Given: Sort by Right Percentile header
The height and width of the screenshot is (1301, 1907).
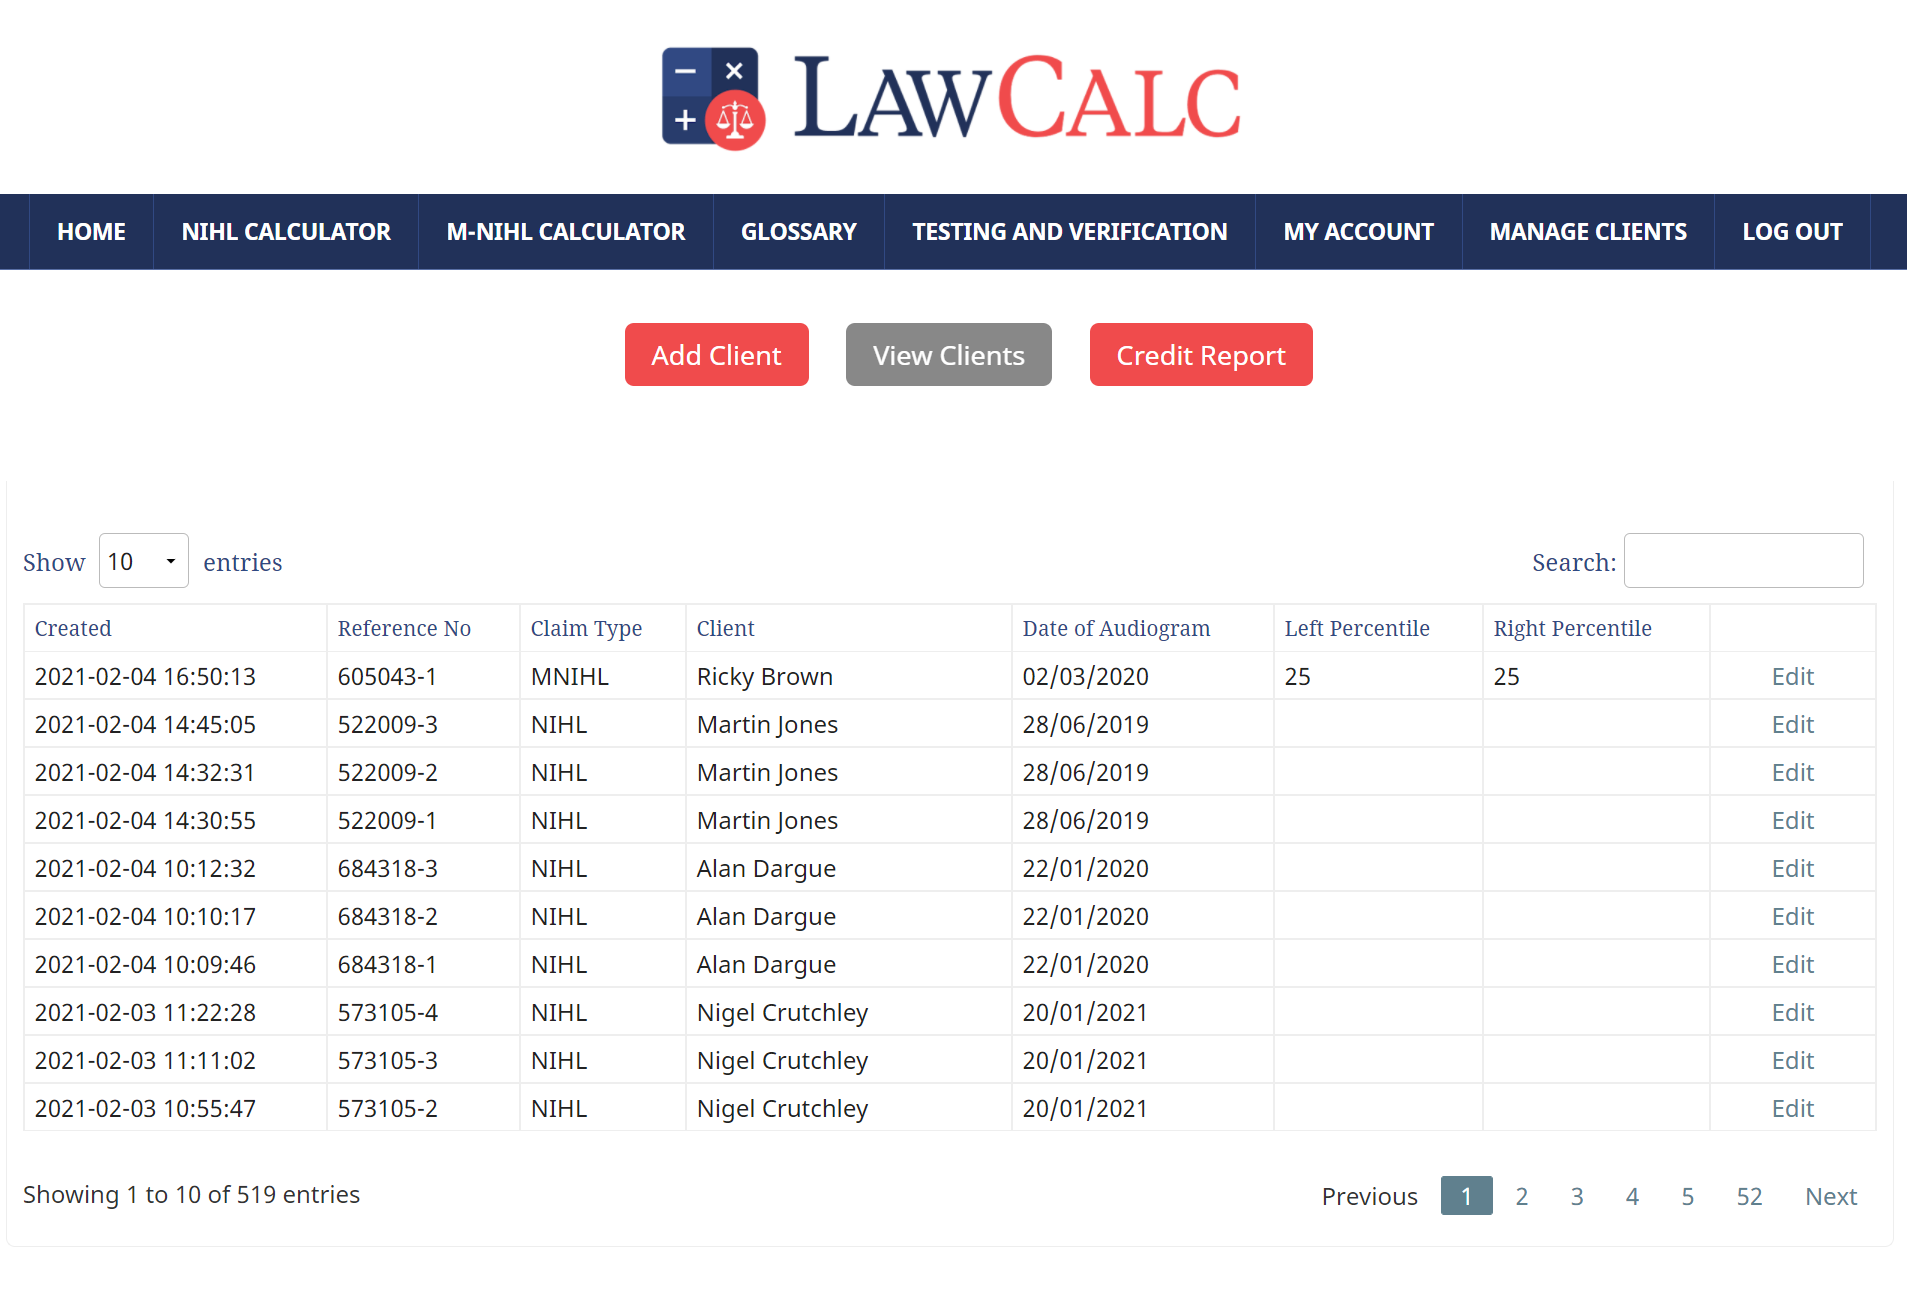Looking at the screenshot, I should pos(1596,628).
